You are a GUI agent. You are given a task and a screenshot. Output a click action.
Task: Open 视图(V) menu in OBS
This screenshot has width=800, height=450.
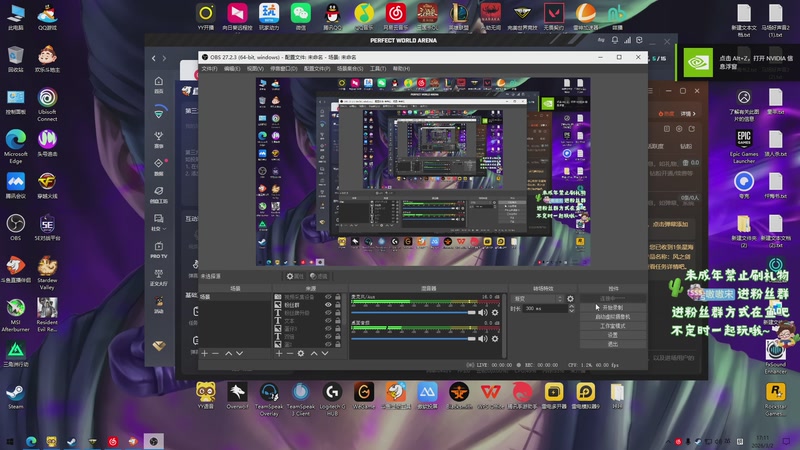click(x=255, y=68)
